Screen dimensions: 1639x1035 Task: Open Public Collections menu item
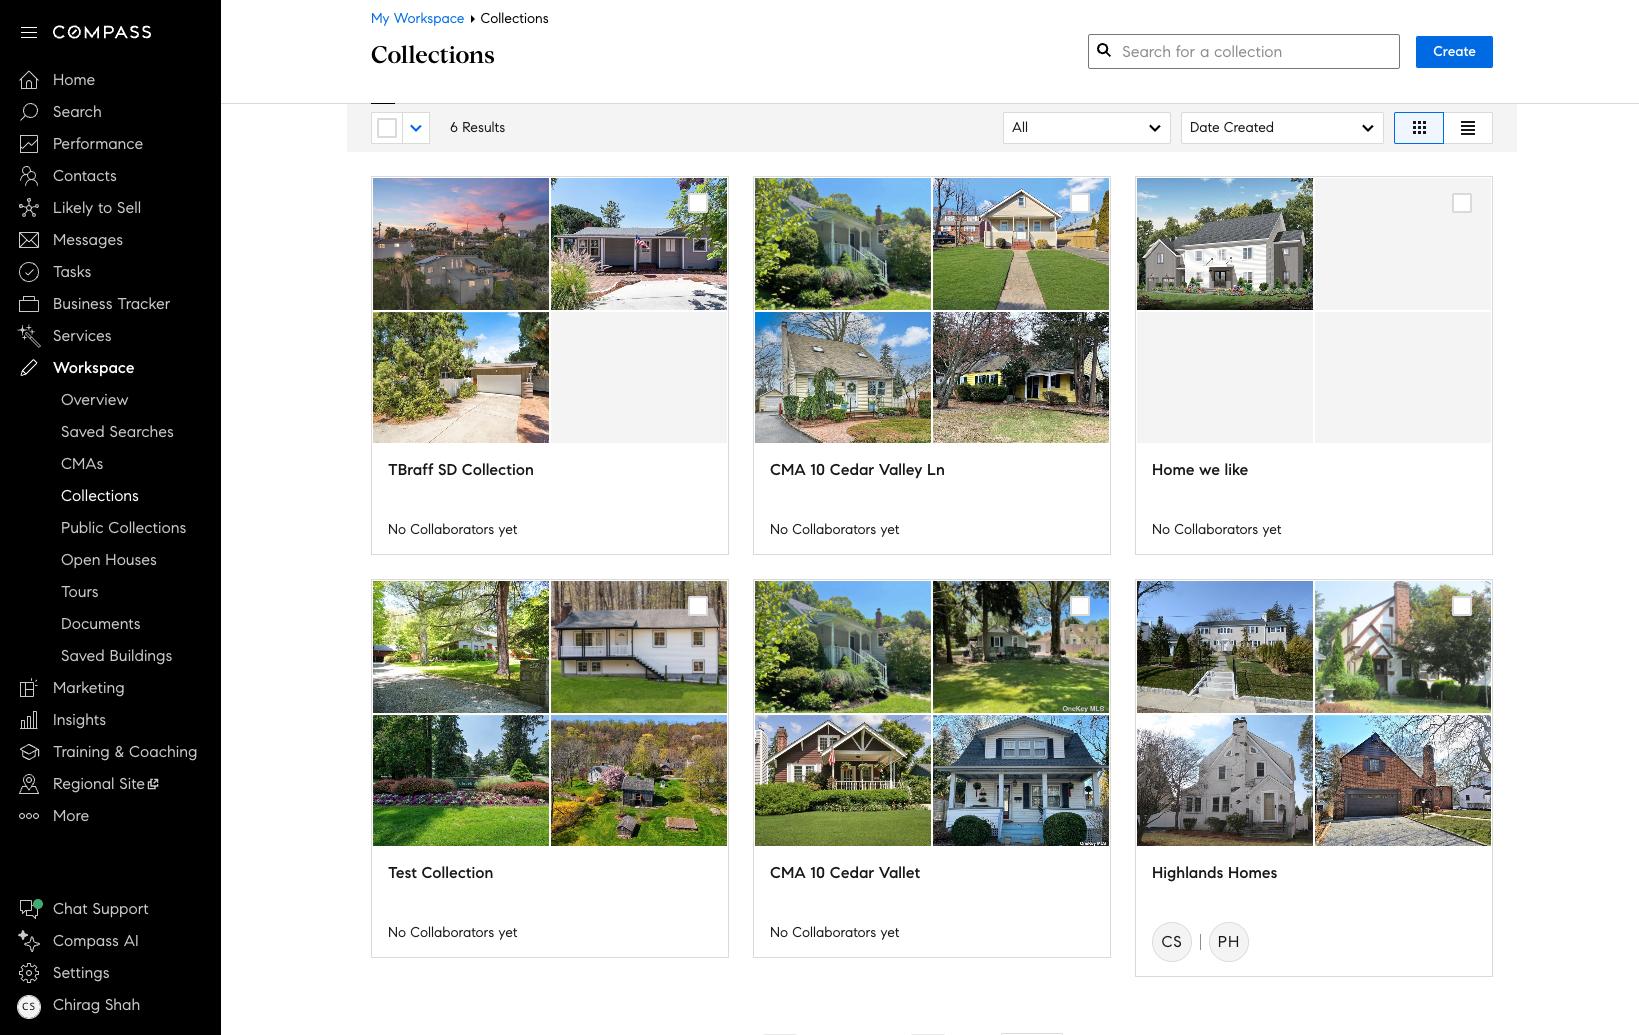pyautogui.click(x=123, y=528)
